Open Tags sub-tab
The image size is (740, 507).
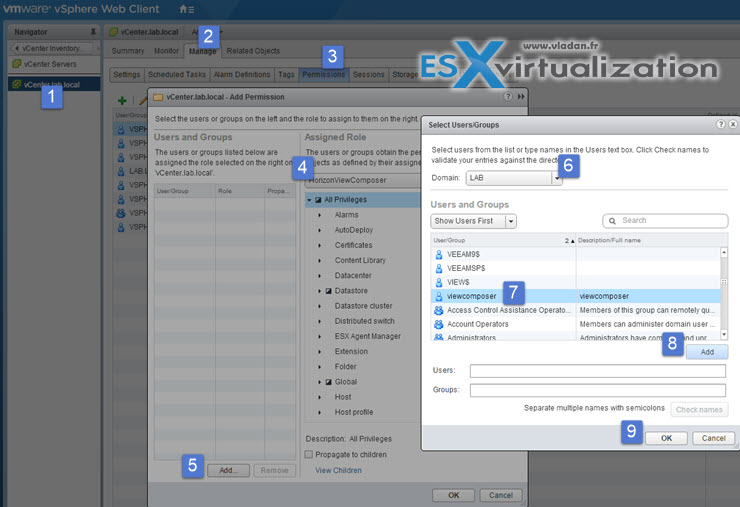pyautogui.click(x=286, y=75)
